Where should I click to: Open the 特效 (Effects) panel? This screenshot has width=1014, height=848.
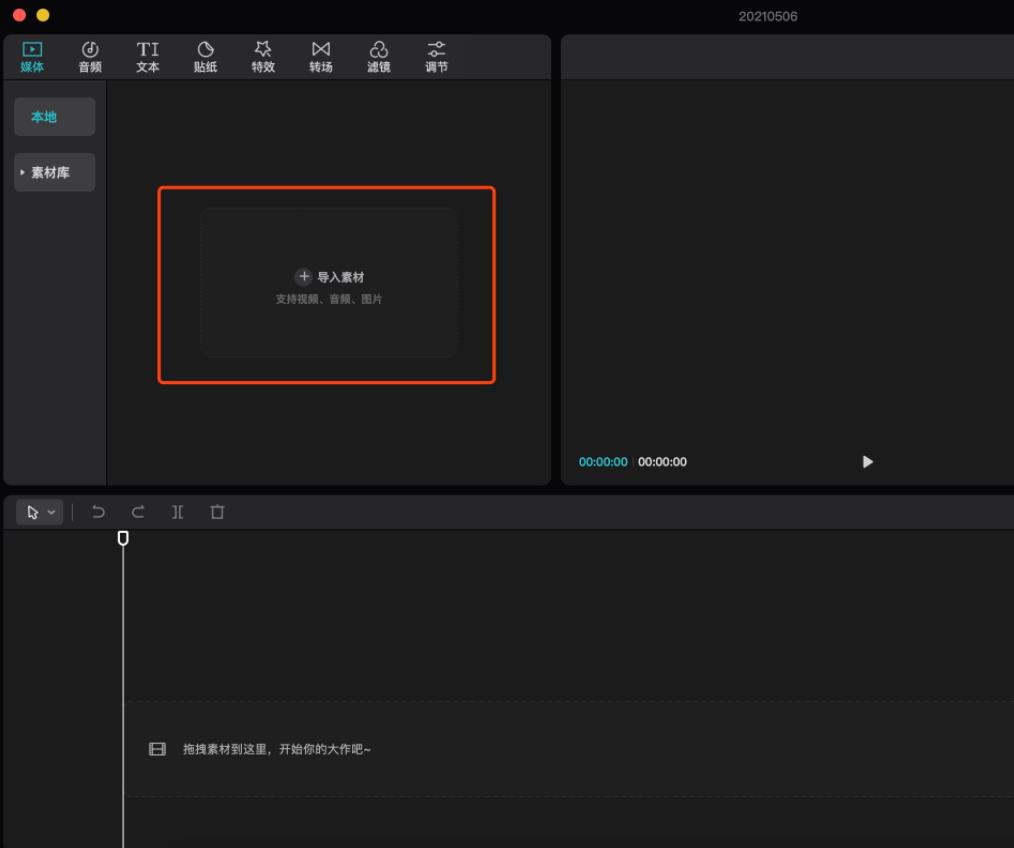(x=263, y=57)
